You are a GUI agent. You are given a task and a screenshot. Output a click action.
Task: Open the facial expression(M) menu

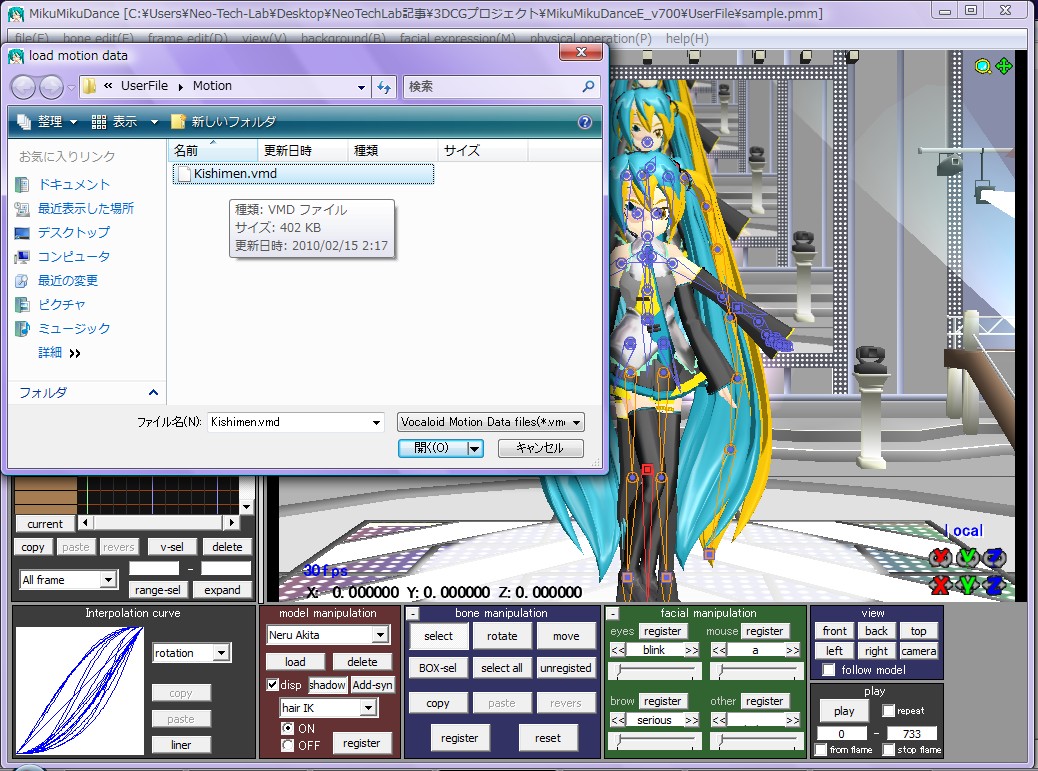click(x=457, y=38)
